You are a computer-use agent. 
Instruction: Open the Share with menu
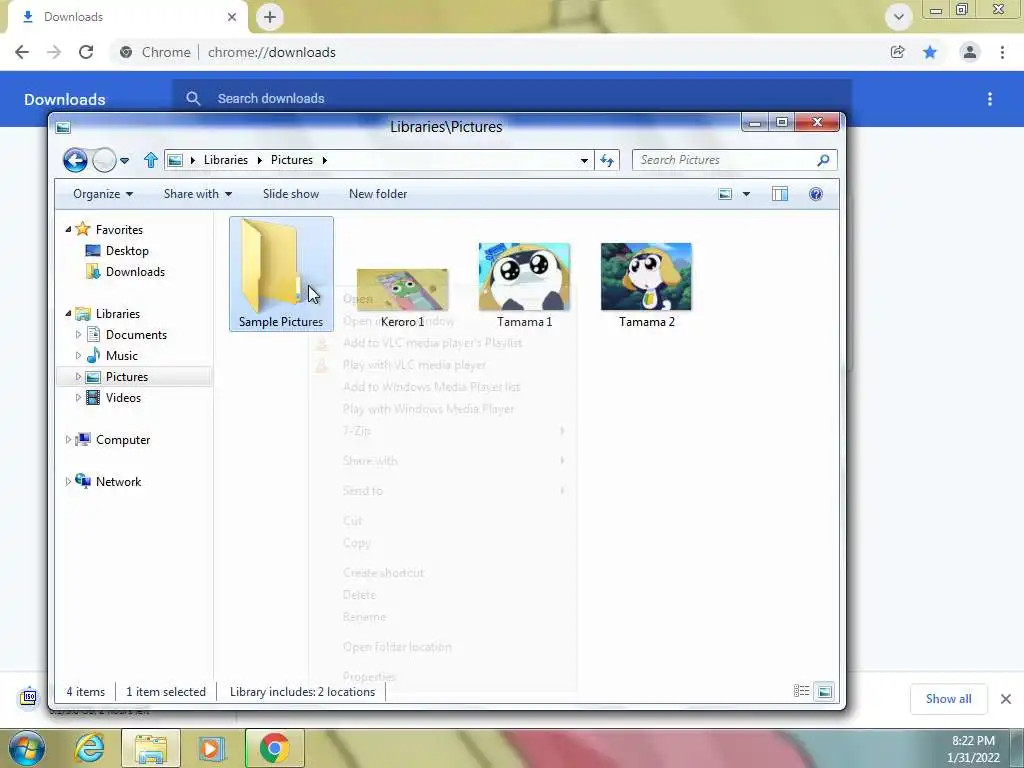[198, 194]
